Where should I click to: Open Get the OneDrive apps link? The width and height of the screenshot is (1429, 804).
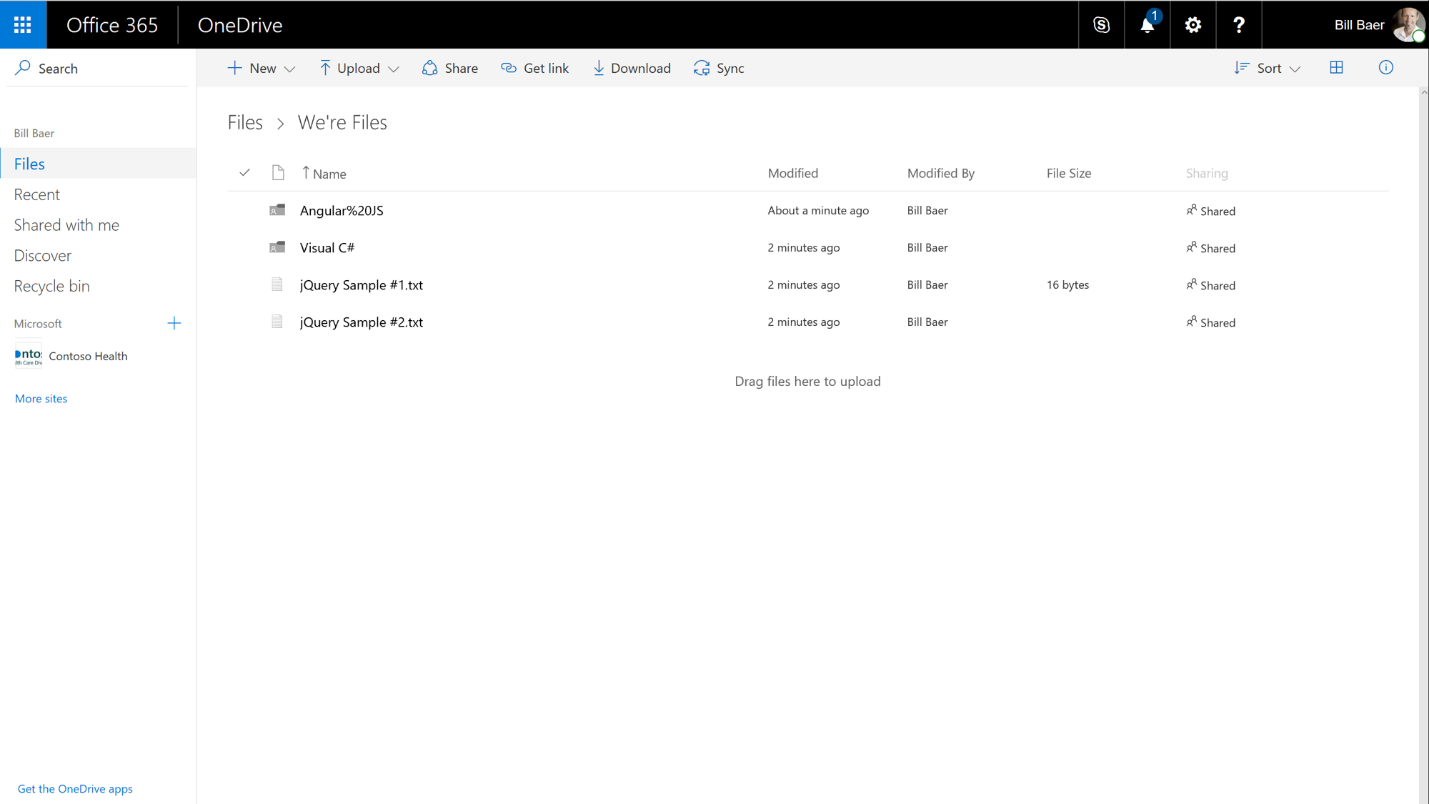click(75, 789)
